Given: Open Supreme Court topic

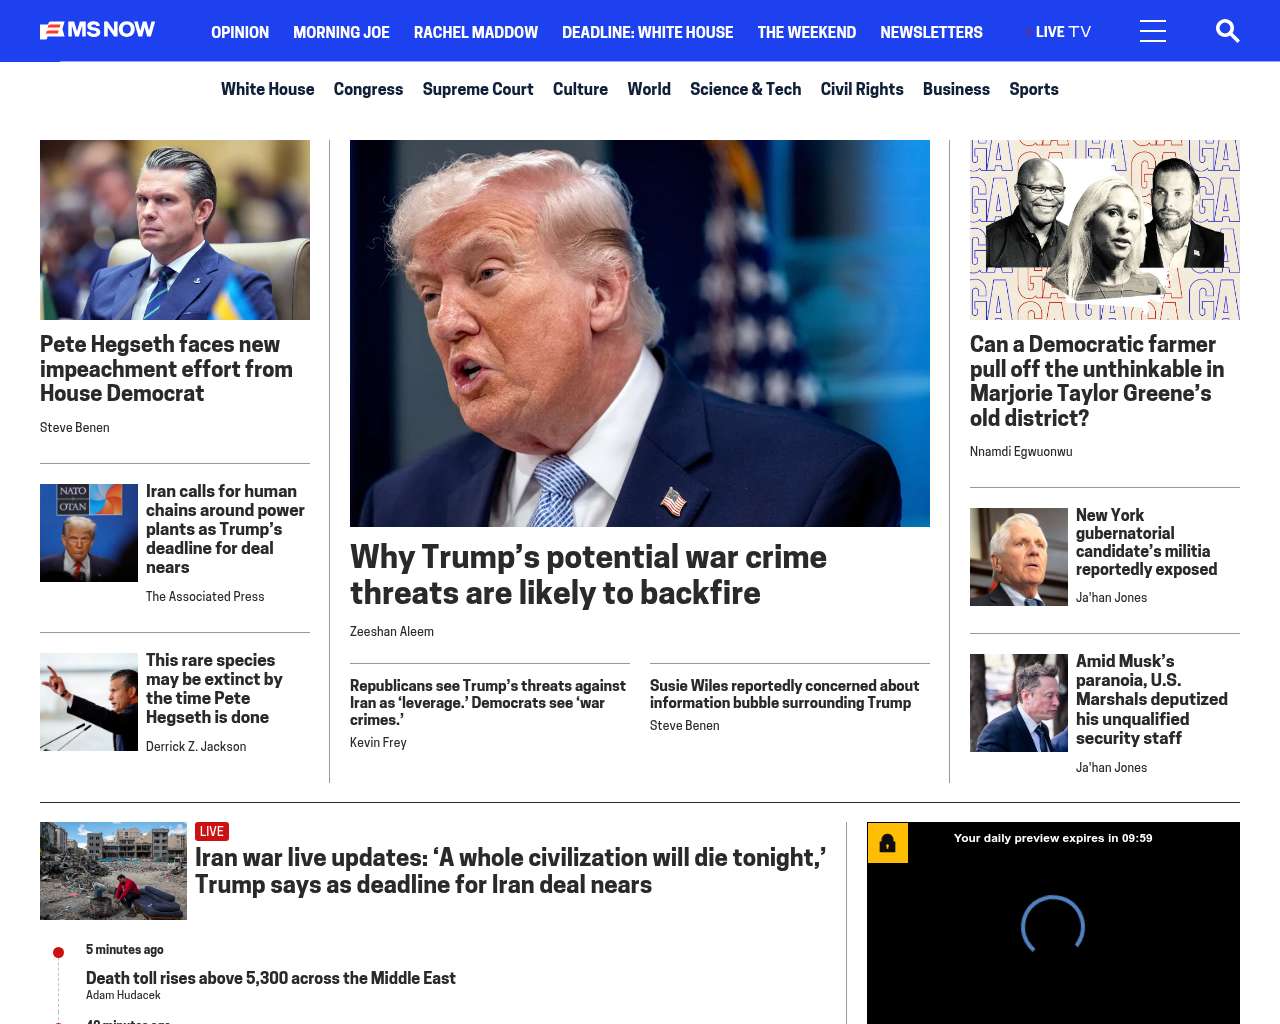Looking at the screenshot, I should [x=478, y=89].
